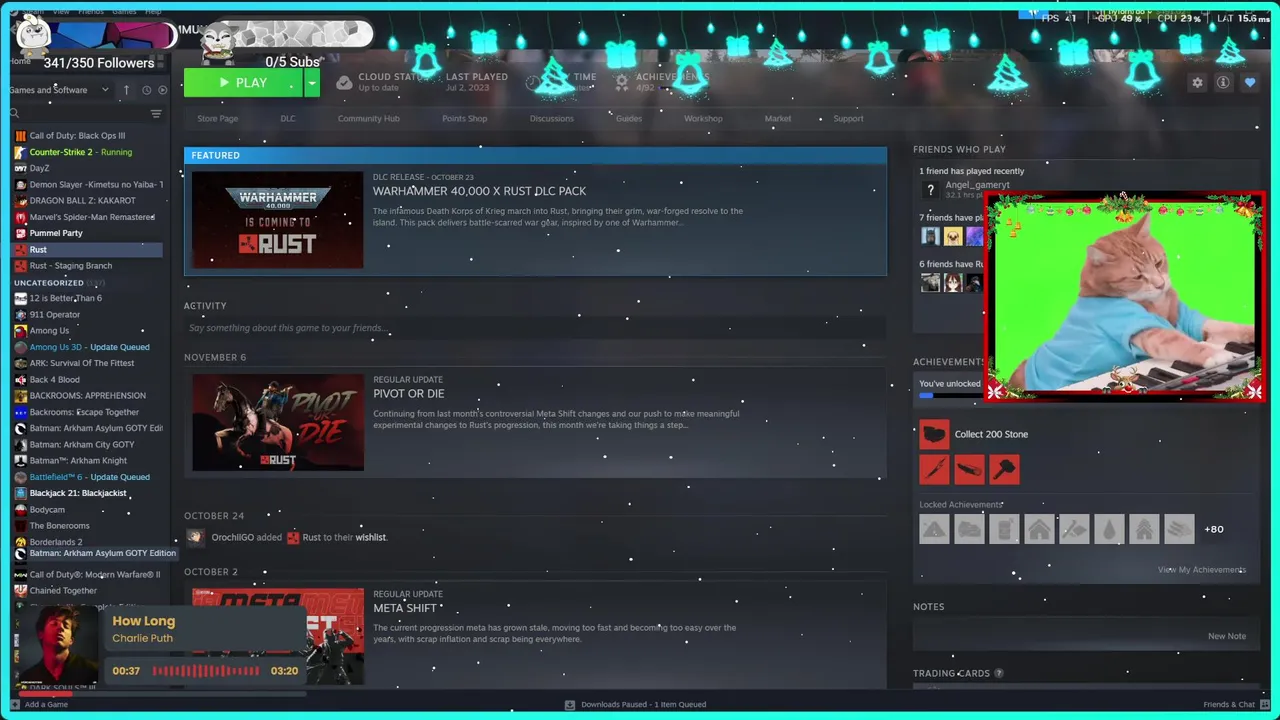1280x720 pixels.
Task: Click the BACKROOMS: APPREHENSION game icon
Action: [20, 396]
